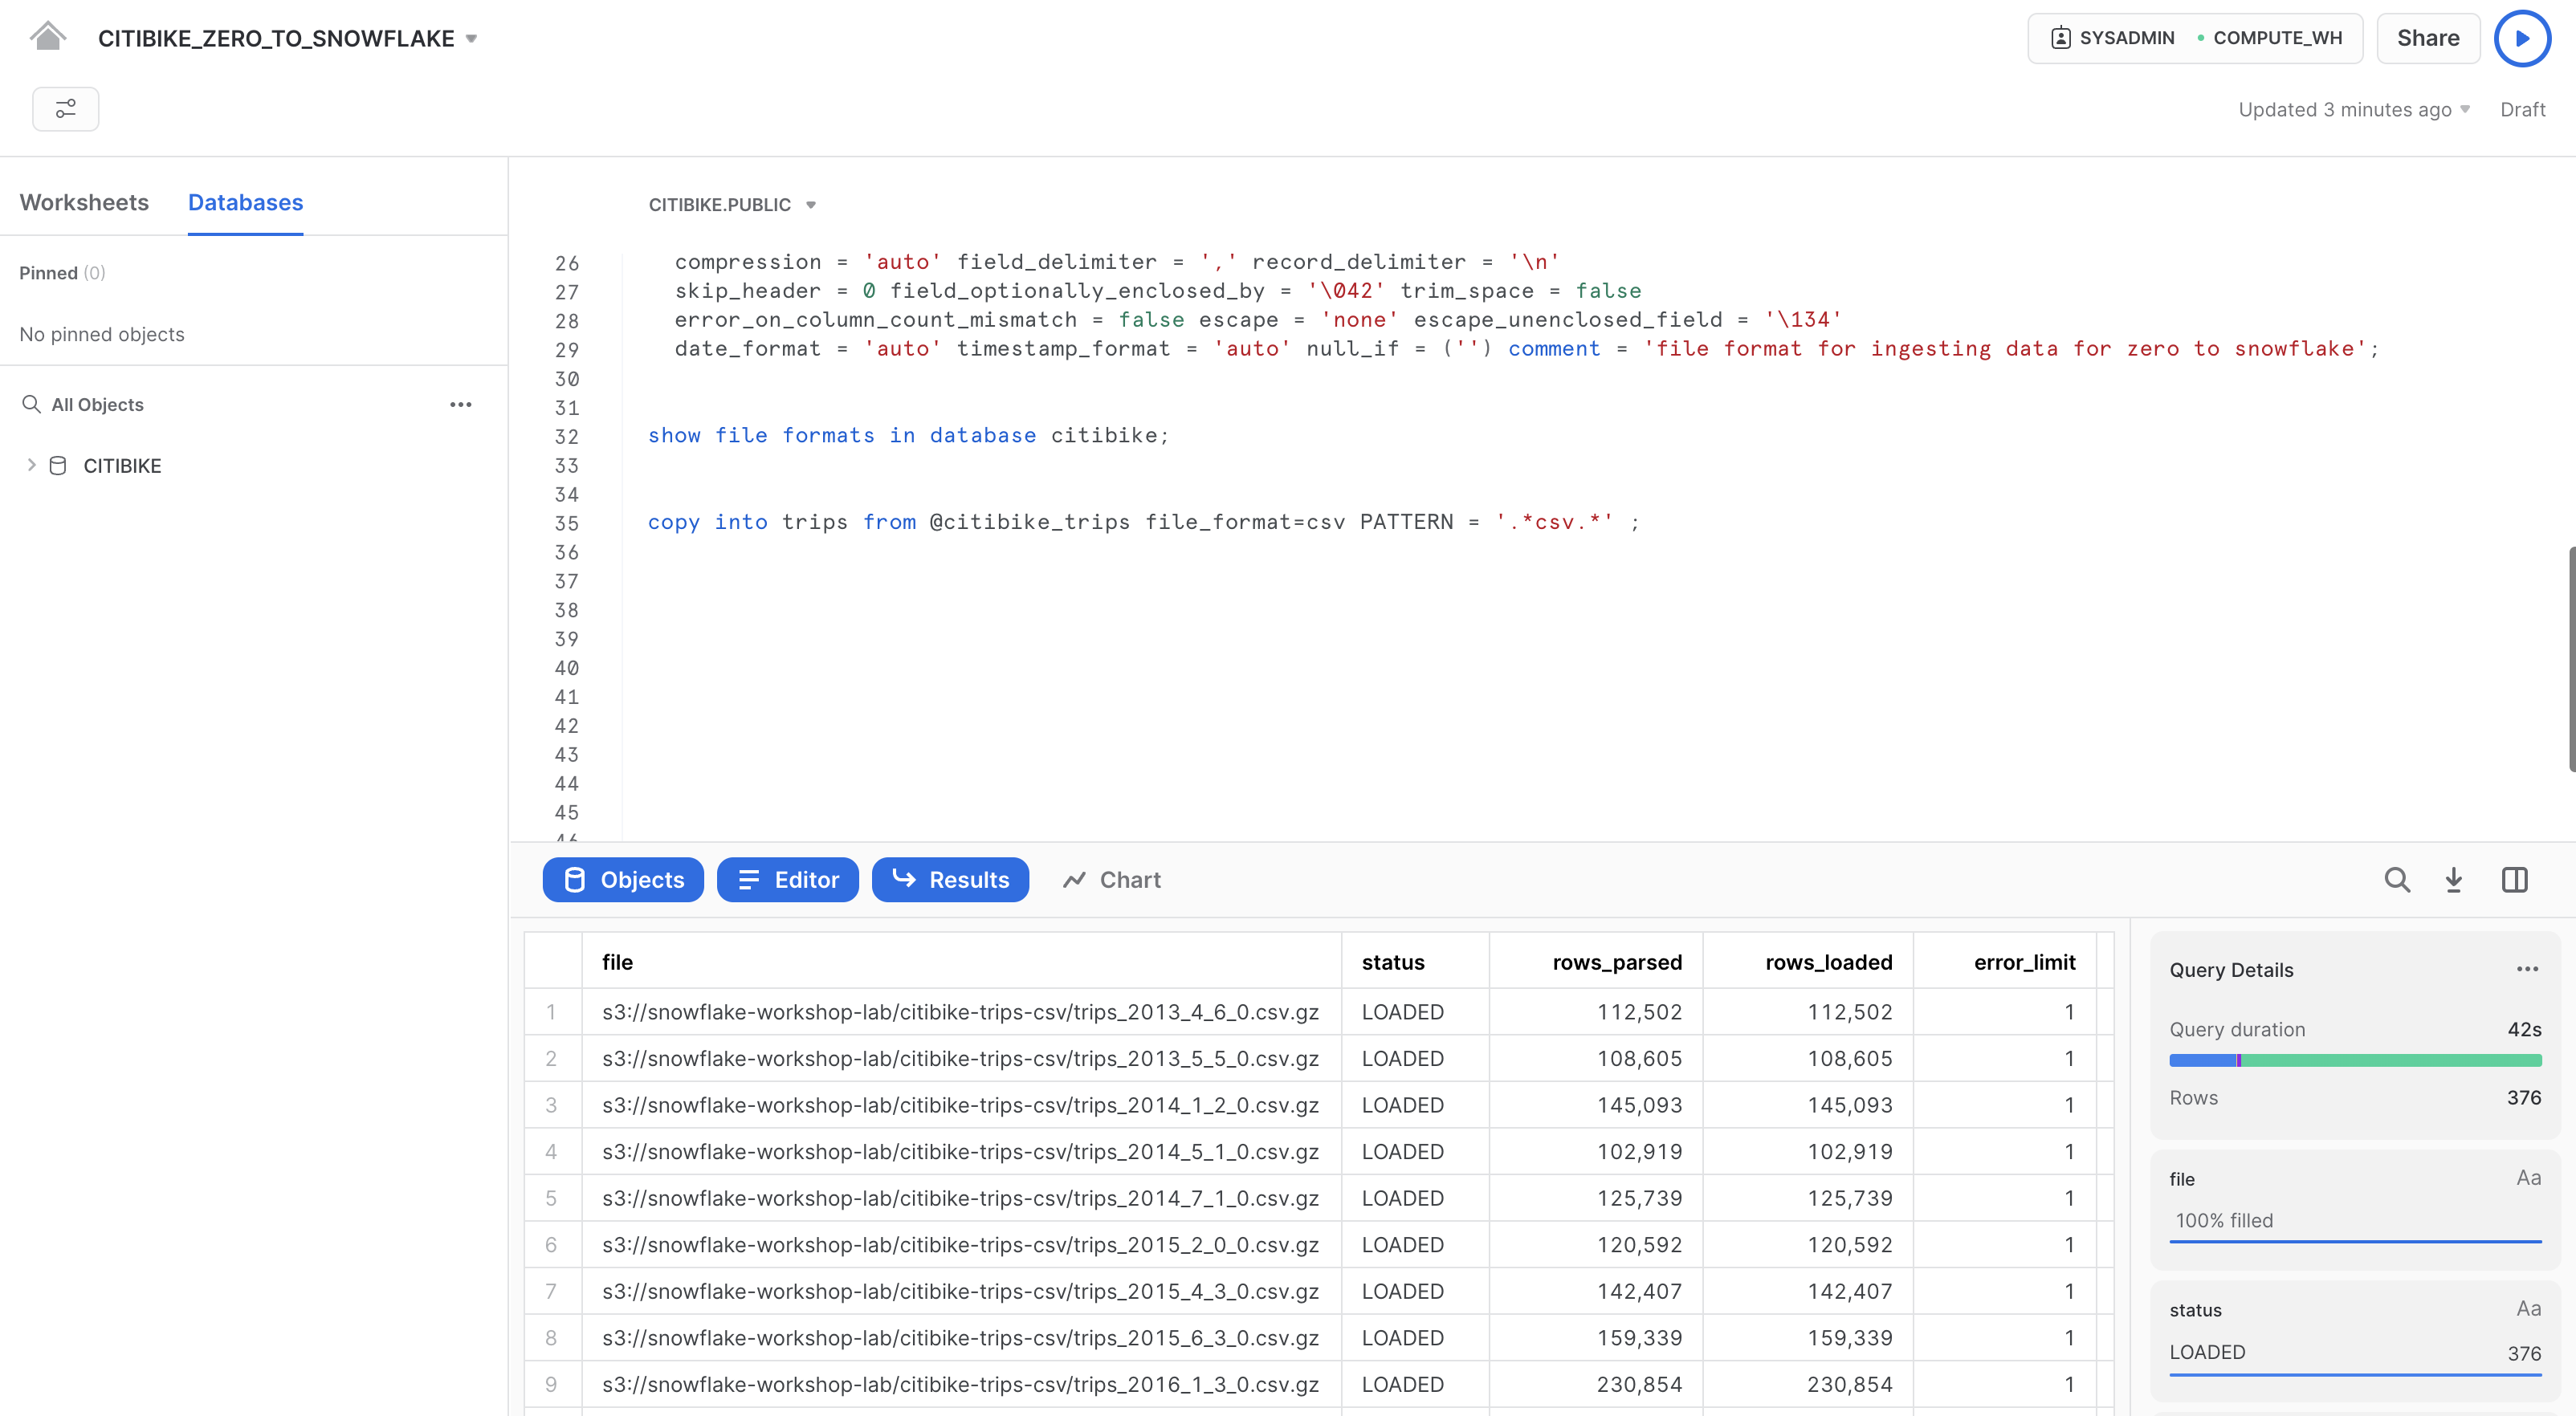Select the trips_2015_2_0_0.csv.gz file cell

tap(960, 1245)
